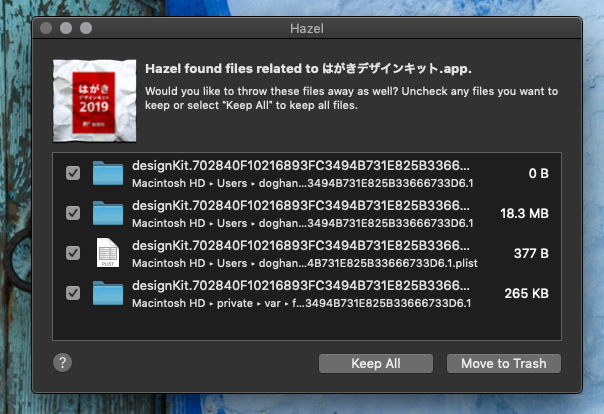604x414 pixels.
Task: Click the designKit file name in the 18.3 MB row
Action: [301, 206]
